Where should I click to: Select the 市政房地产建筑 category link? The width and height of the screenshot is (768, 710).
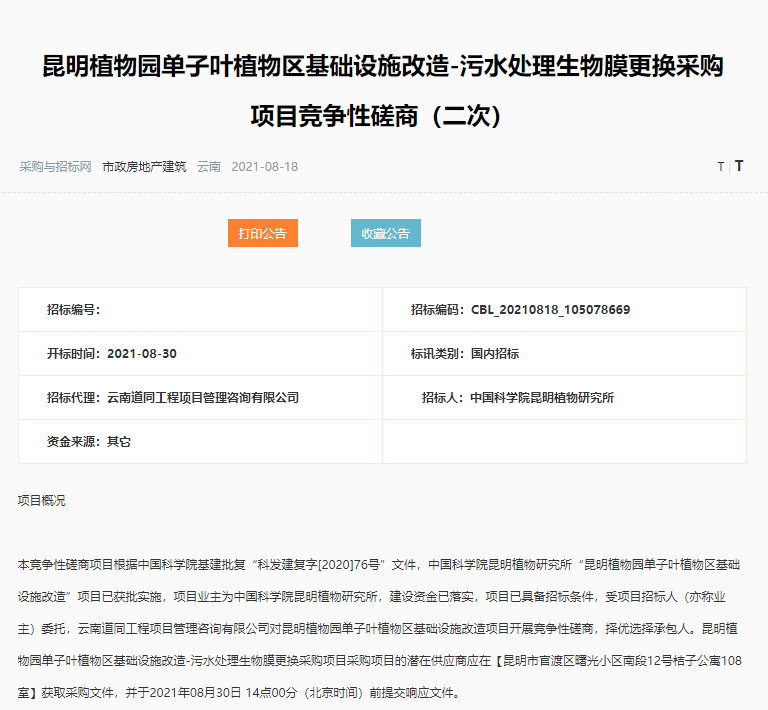pyautogui.click(x=144, y=167)
